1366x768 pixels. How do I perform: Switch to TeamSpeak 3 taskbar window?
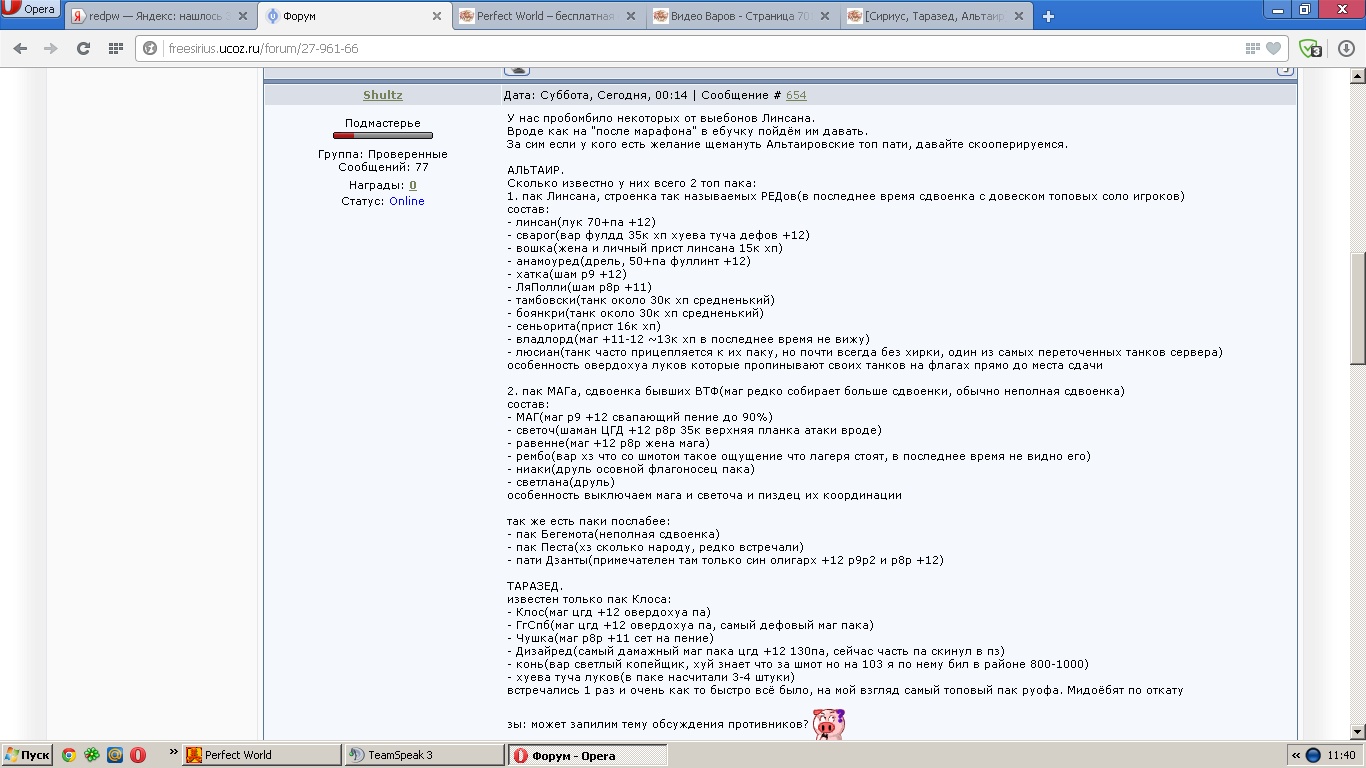tap(423, 755)
